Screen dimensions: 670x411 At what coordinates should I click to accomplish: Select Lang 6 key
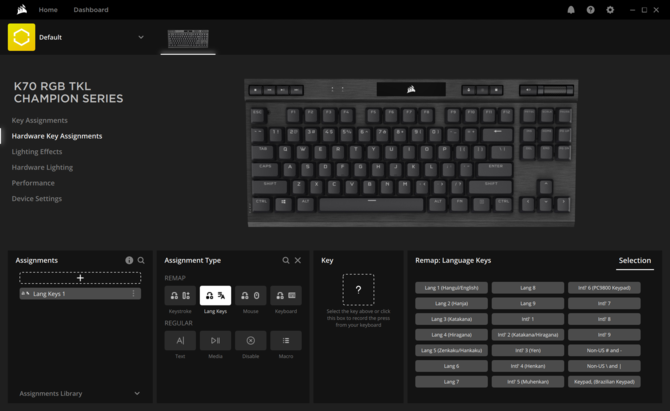(x=451, y=366)
